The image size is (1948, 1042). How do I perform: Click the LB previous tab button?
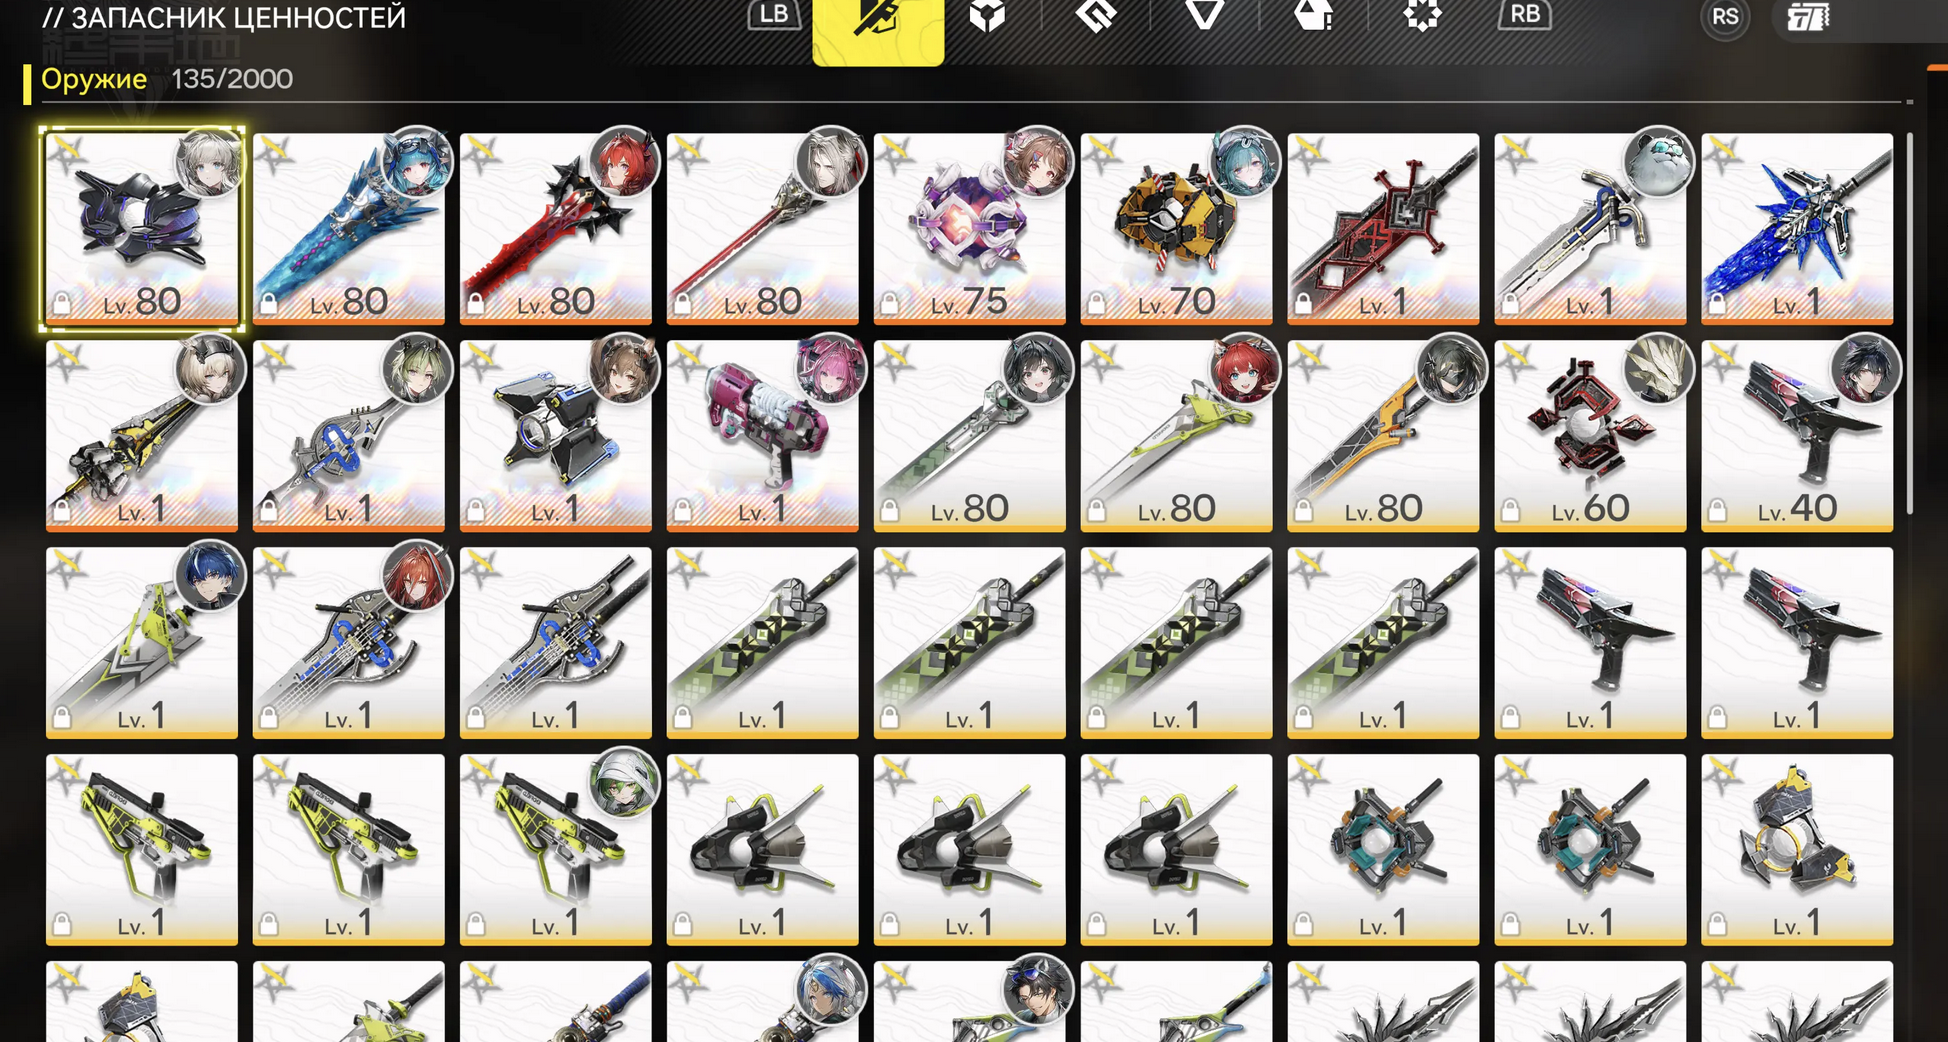[774, 15]
